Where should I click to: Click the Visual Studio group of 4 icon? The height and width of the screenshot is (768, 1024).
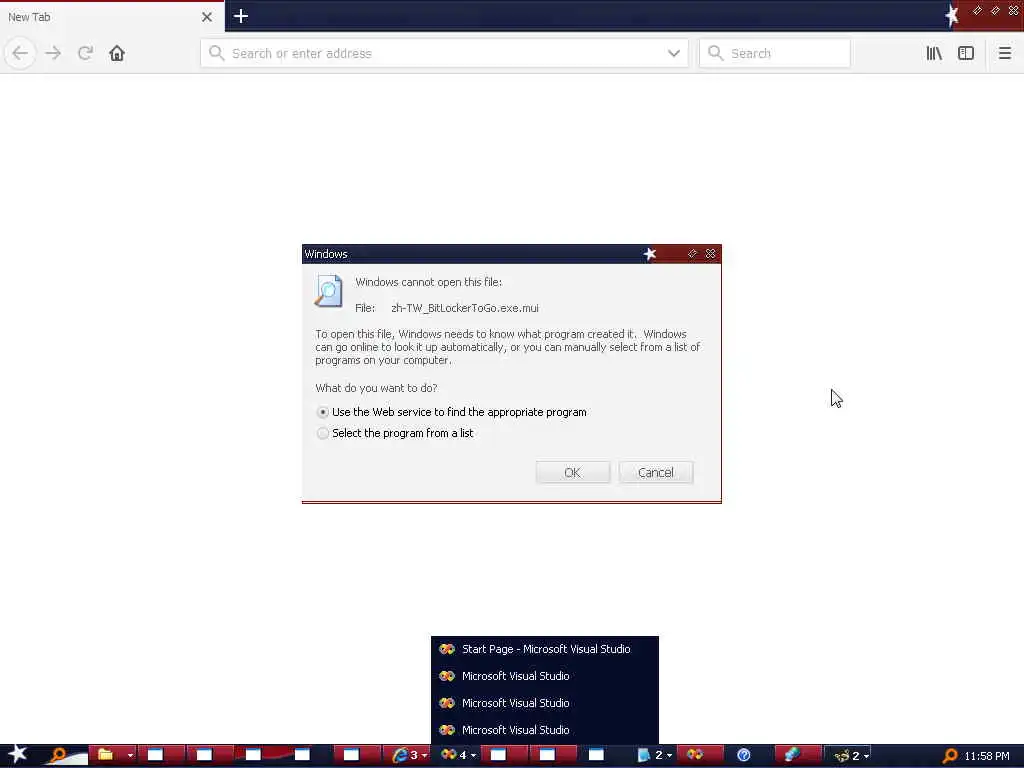click(x=449, y=755)
